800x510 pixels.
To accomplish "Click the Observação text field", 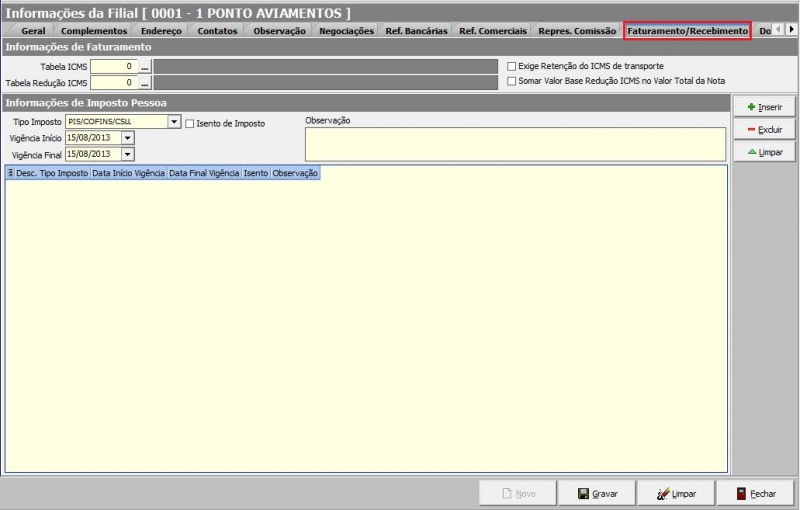I will (514, 143).
